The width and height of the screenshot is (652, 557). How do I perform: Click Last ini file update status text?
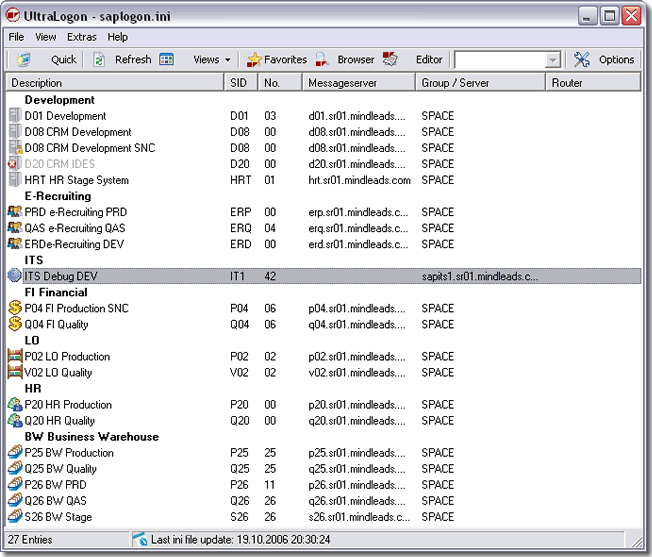click(x=240, y=540)
